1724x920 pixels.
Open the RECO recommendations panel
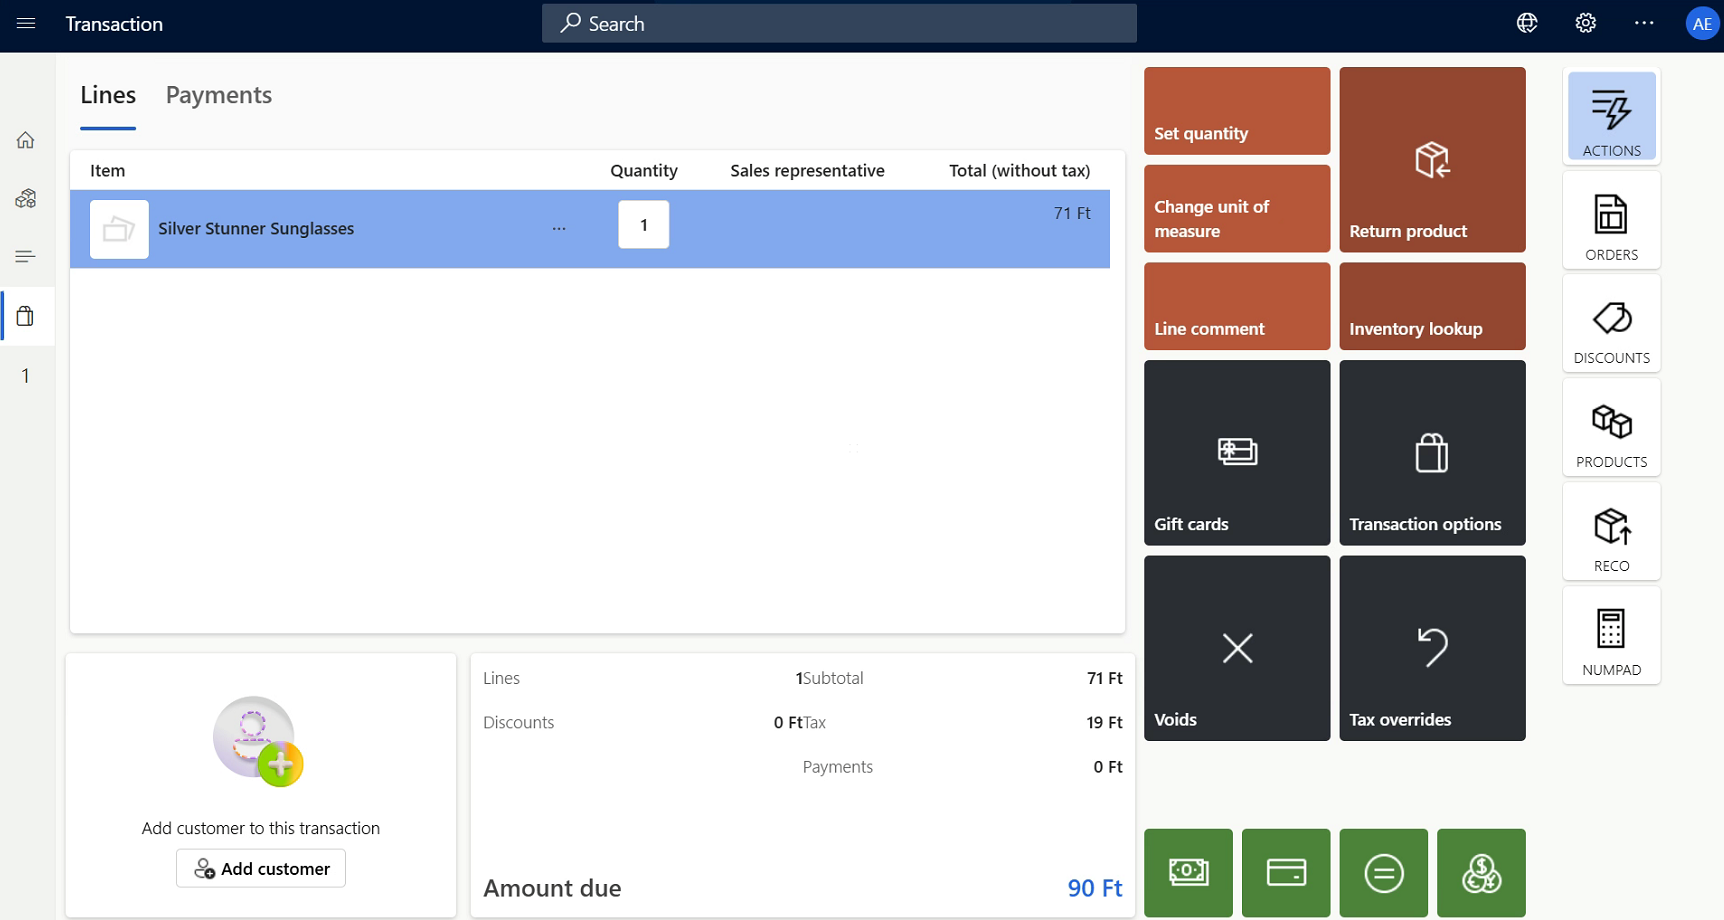[1612, 532]
